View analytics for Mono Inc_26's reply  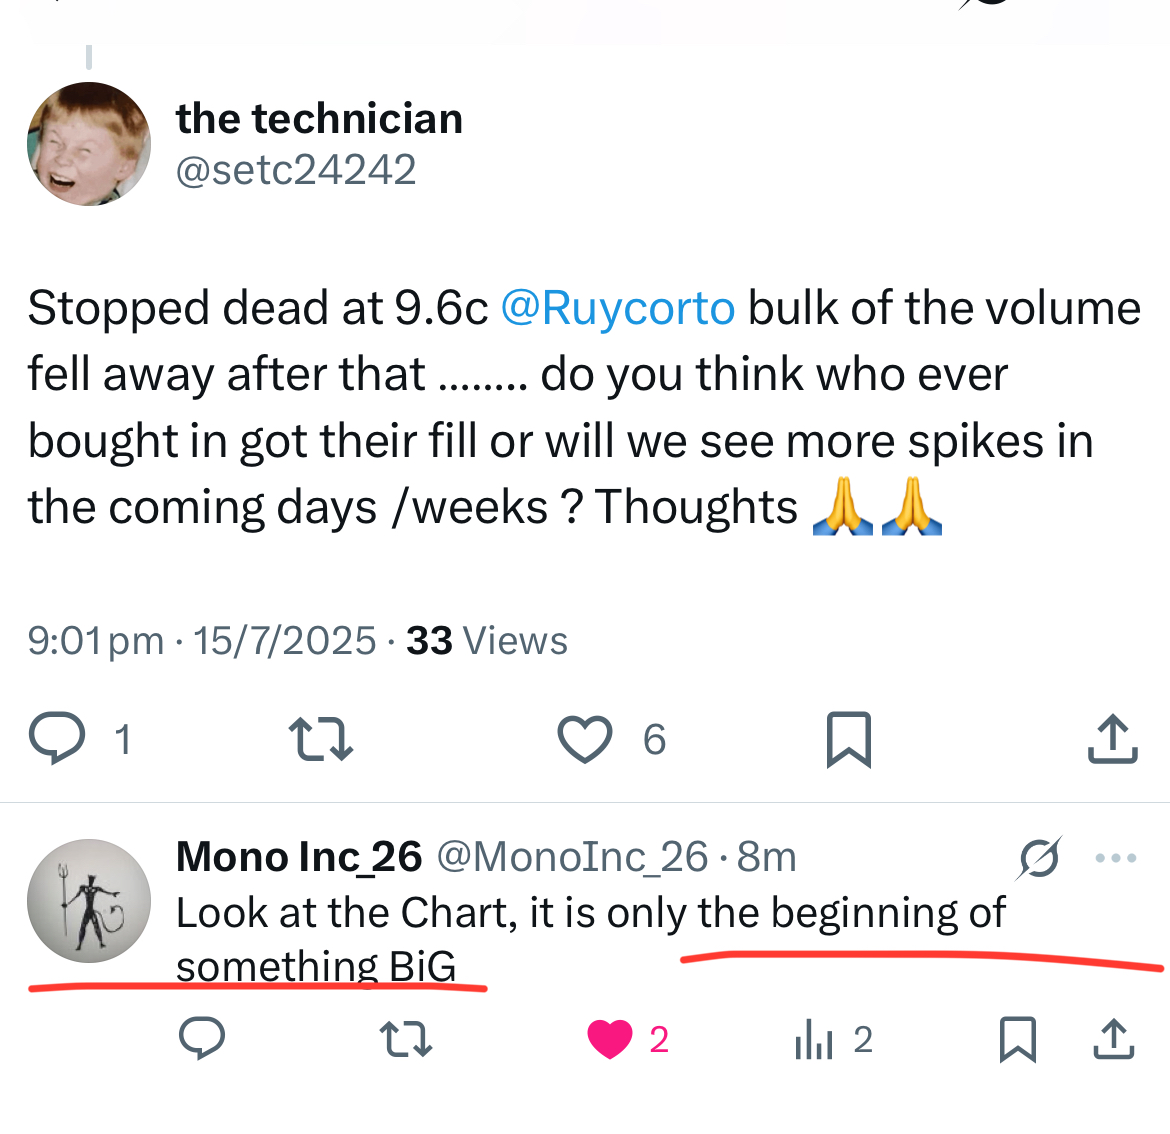pos(815,1040)
